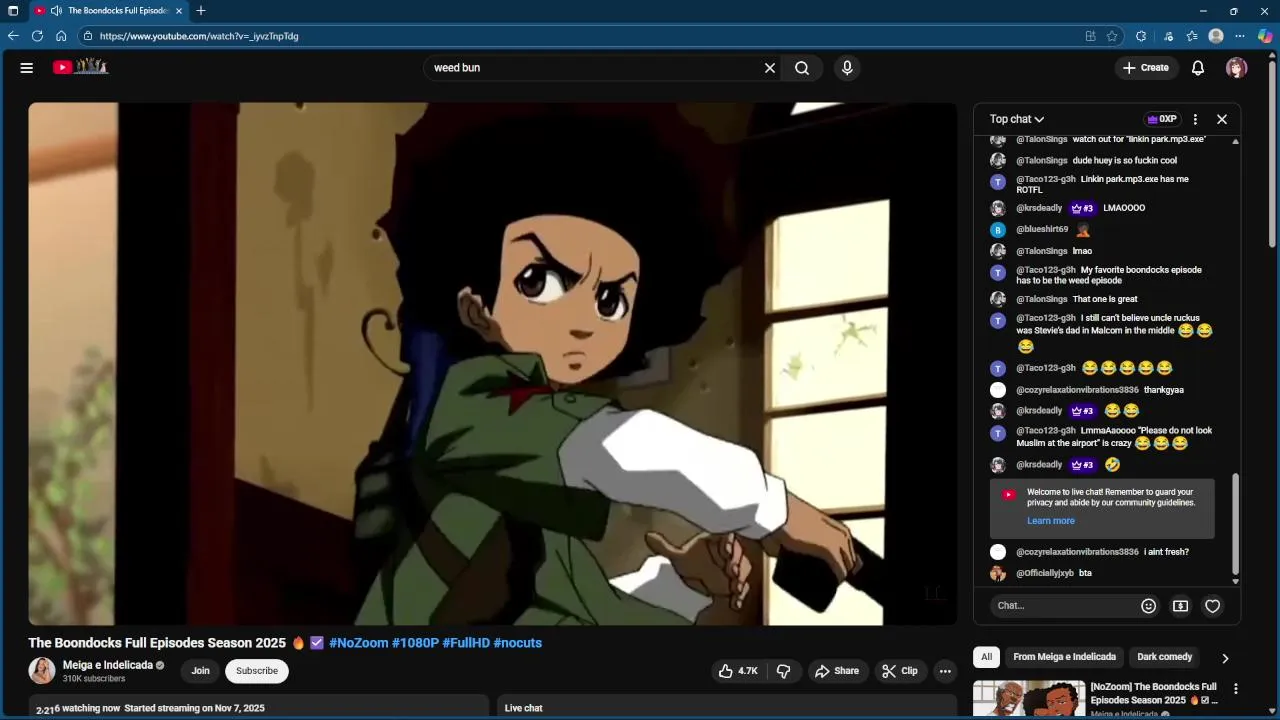Like the video with 4.7K likes
The width and height of the screenshot is (1280, 720).
738,671
